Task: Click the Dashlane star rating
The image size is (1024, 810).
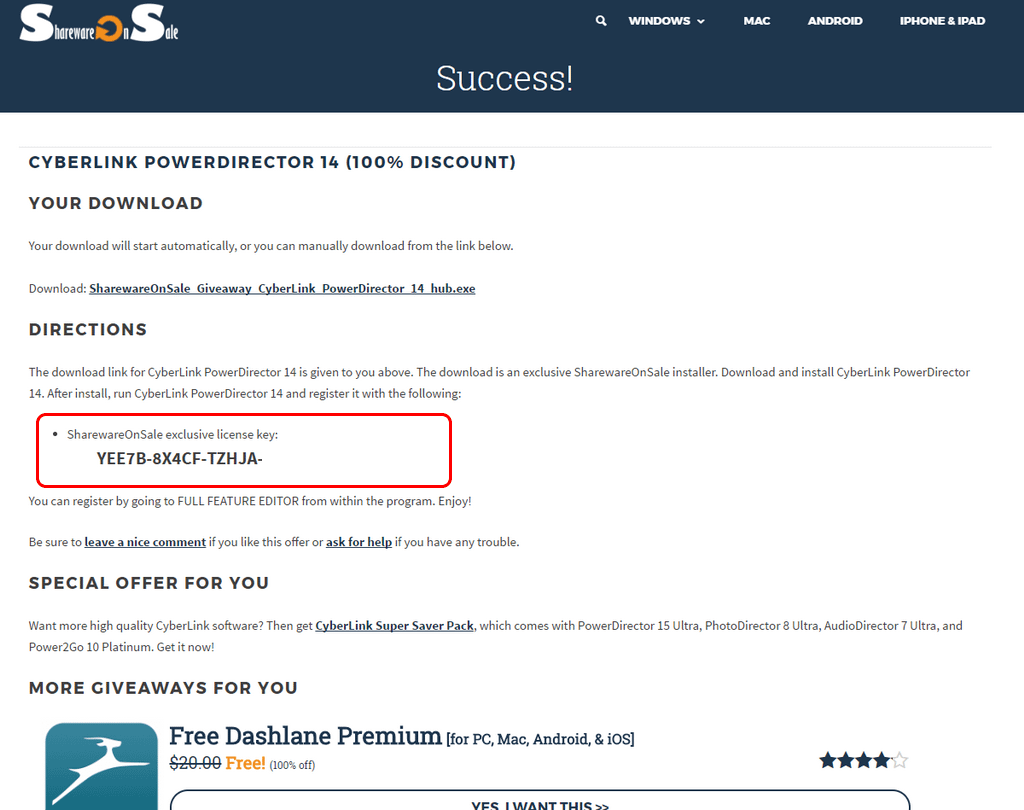Action: 863,760
